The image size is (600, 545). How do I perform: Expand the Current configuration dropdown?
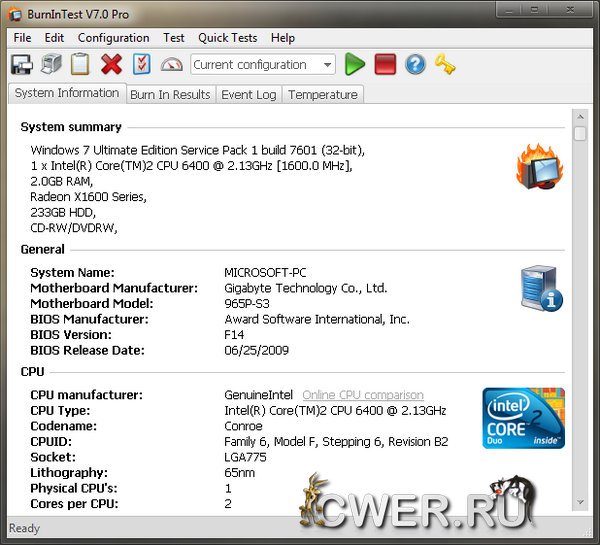[x=327, y=65]
